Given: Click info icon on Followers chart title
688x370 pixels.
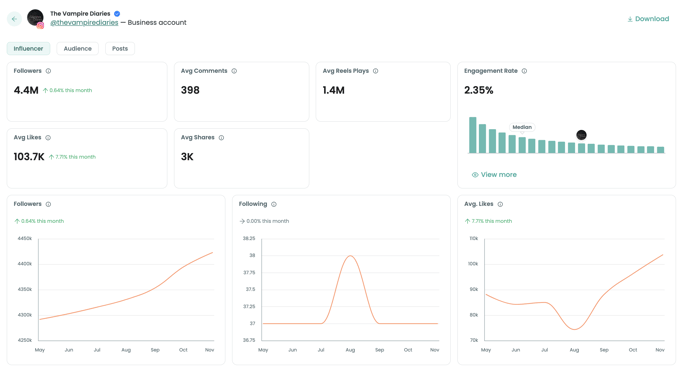Looking at the screenshot, I should tap(48, 204).
